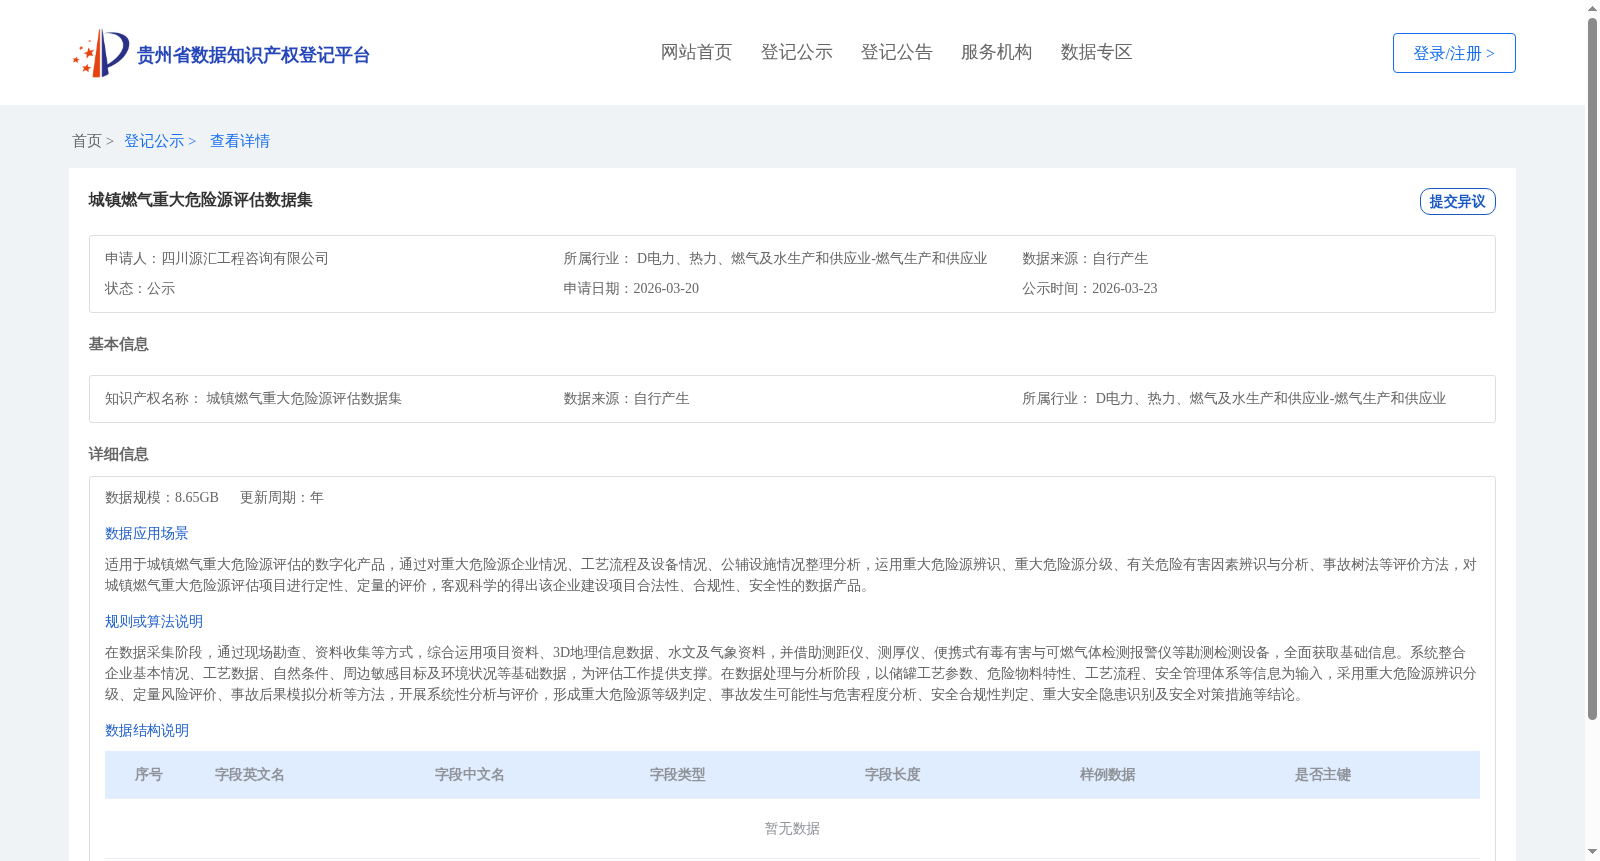The image size is (1600, 861).
Task: Click 状态：公示 text
Action: coord(140,288)
